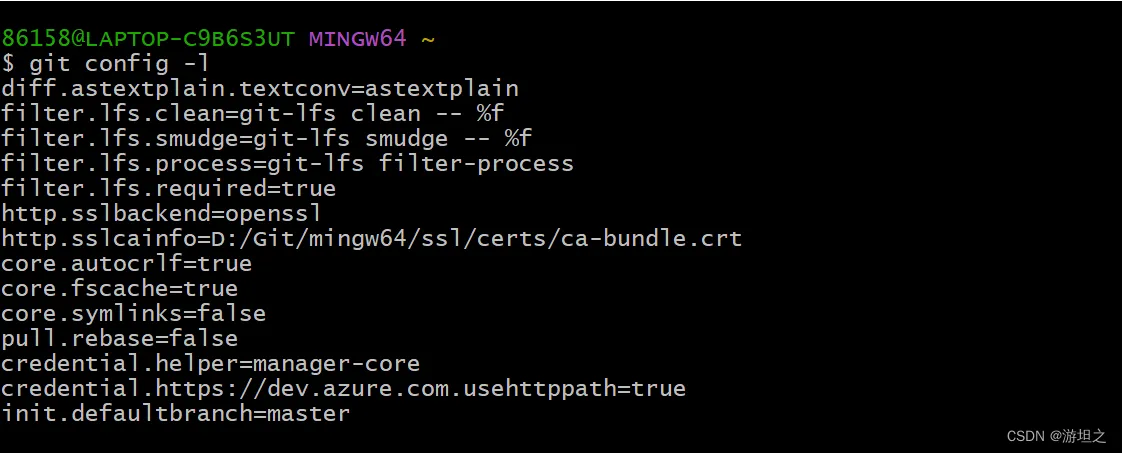This screenshot has height=453, width=1123.
Task: Click the dollar sign prompt symbol
Action: (8, 64)
